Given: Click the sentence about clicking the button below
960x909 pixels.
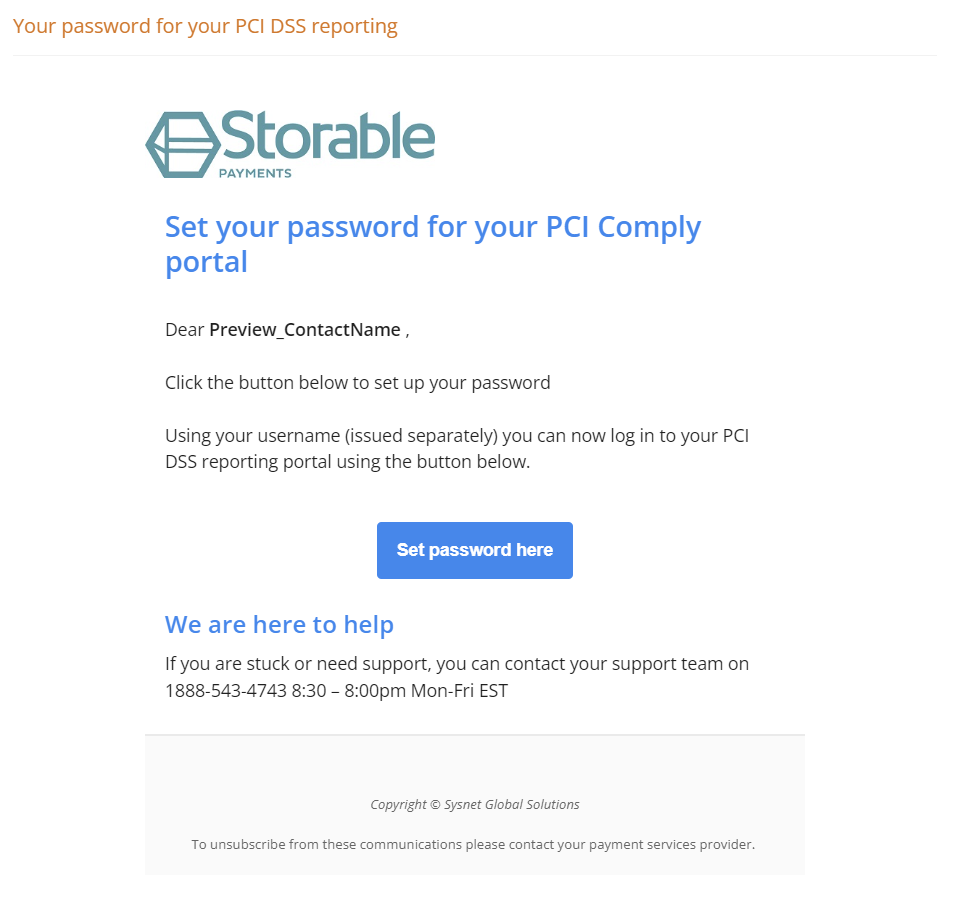Looking at the screenshot, I should pyautogui.click(x=358, y=383).
